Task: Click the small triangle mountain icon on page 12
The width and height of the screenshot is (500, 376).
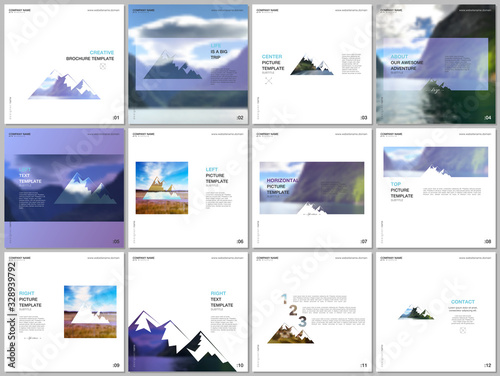Action: point(416,312)
